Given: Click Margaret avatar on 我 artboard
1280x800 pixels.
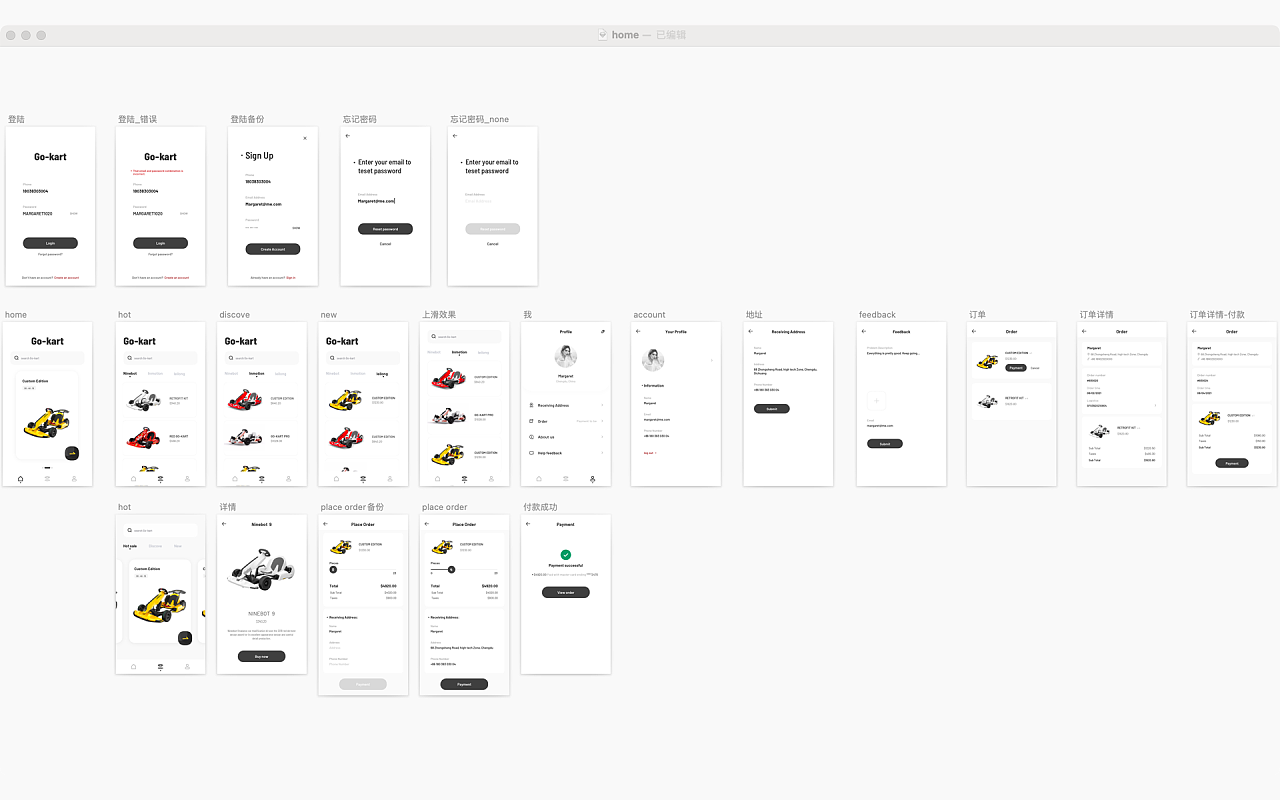Looking at the screenshot, I should click(x=566, y=358).
